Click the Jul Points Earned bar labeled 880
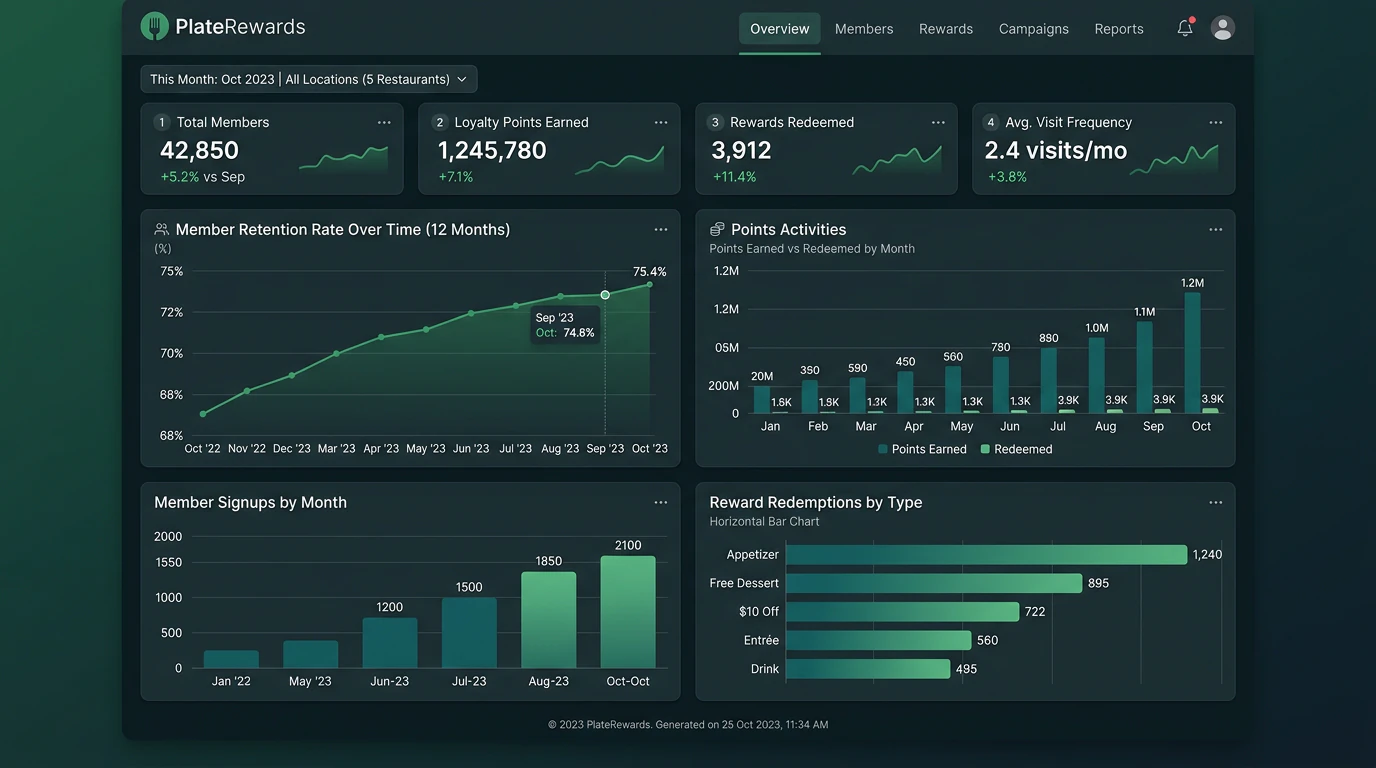The height and width of the screenshot is (768, 1376). [x=1049, y=380]
